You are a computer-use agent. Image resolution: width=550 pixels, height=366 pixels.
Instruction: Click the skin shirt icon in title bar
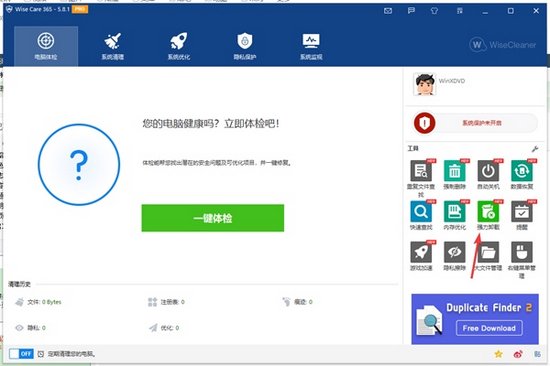[434, 11]
